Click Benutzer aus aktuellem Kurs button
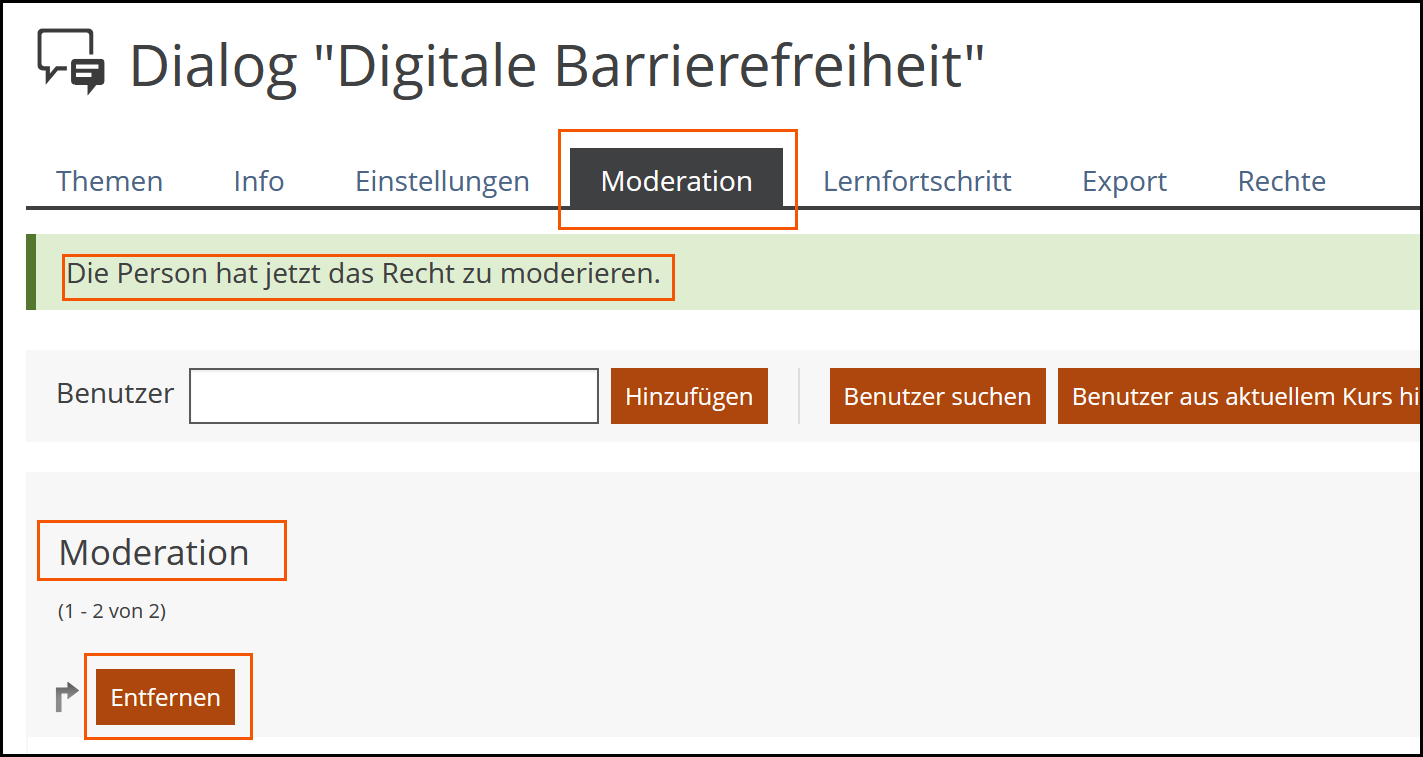1423x757 pixels. (x=1240, y=396)
